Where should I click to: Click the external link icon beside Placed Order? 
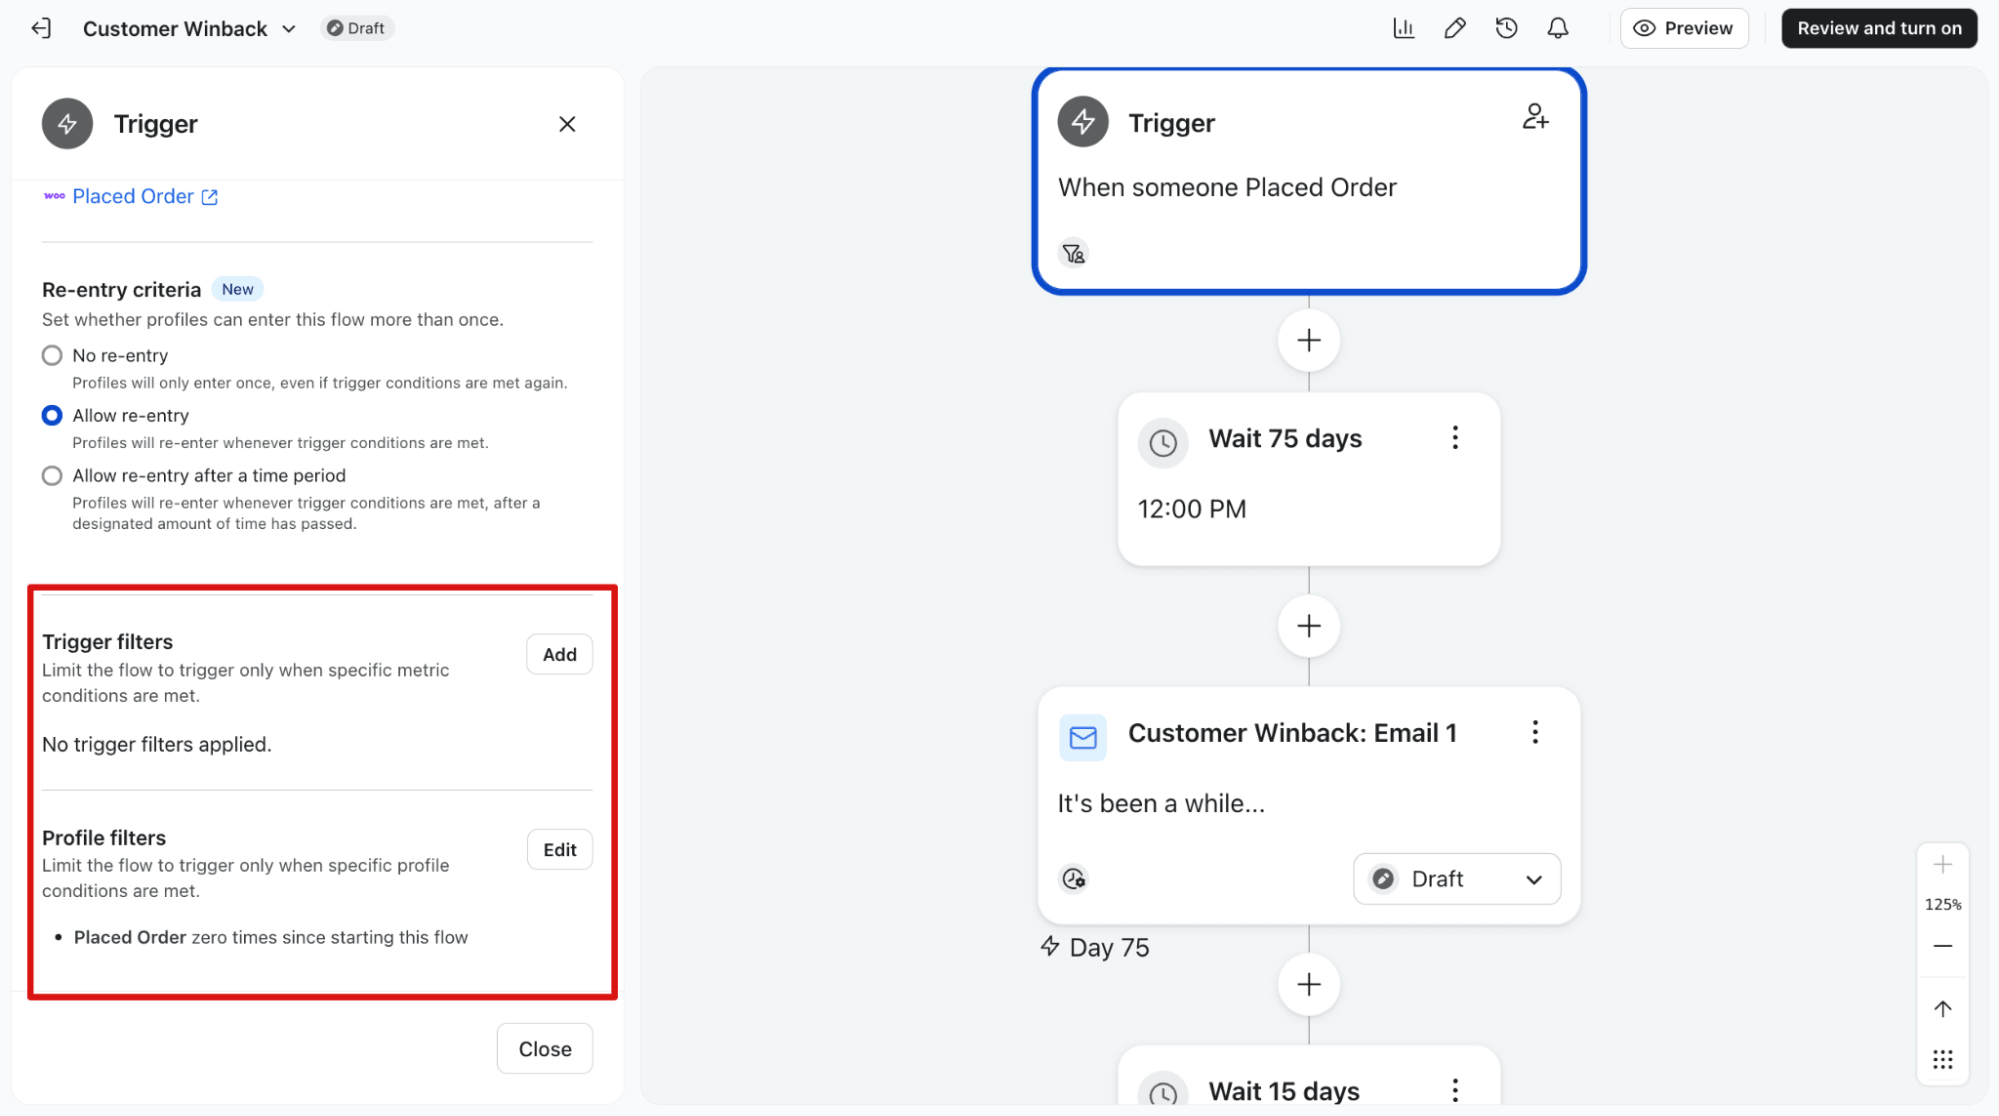click(209, 197)
